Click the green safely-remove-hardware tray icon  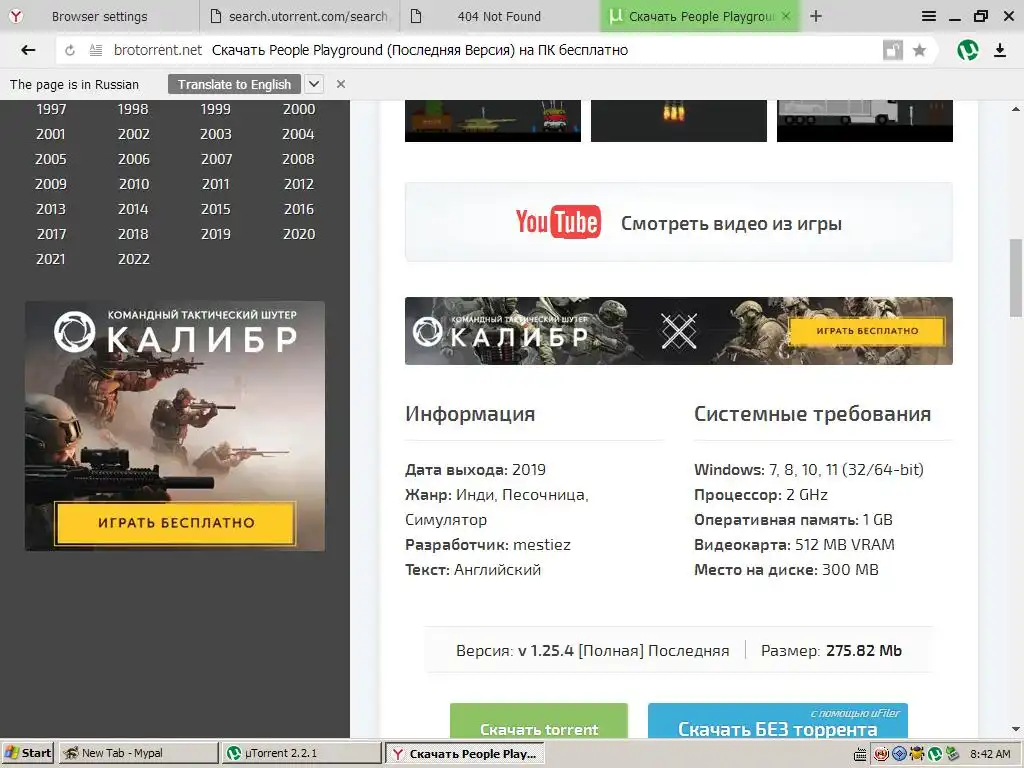pyautogui.click(x=952, y=754)
